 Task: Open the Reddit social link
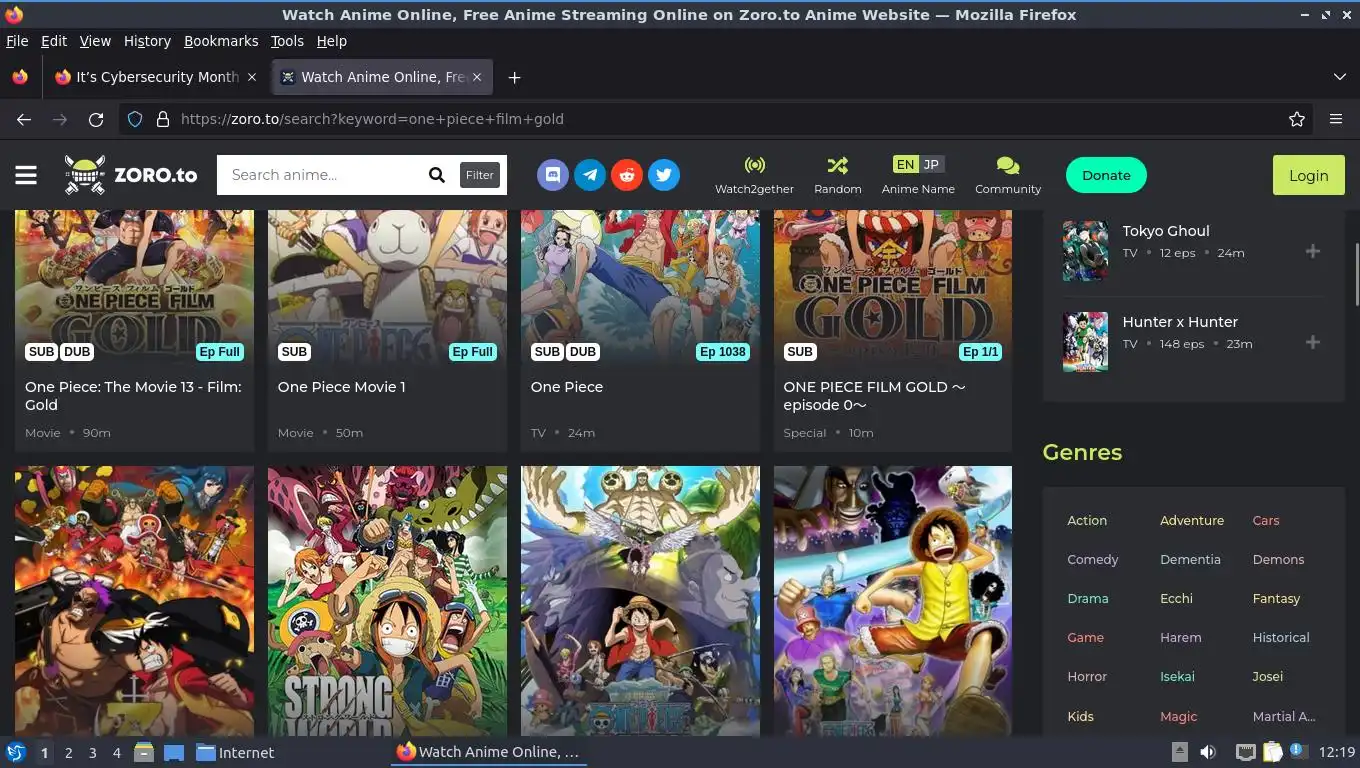[x=627, y=175]
